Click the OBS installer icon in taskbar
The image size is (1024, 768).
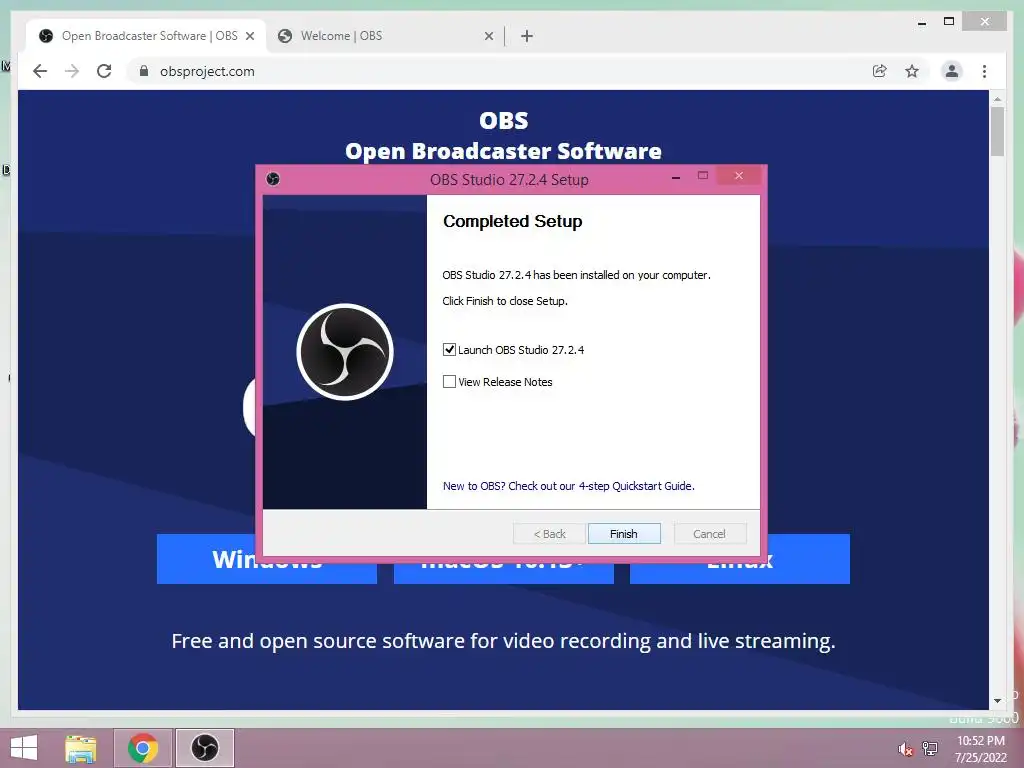coord(204,748)
